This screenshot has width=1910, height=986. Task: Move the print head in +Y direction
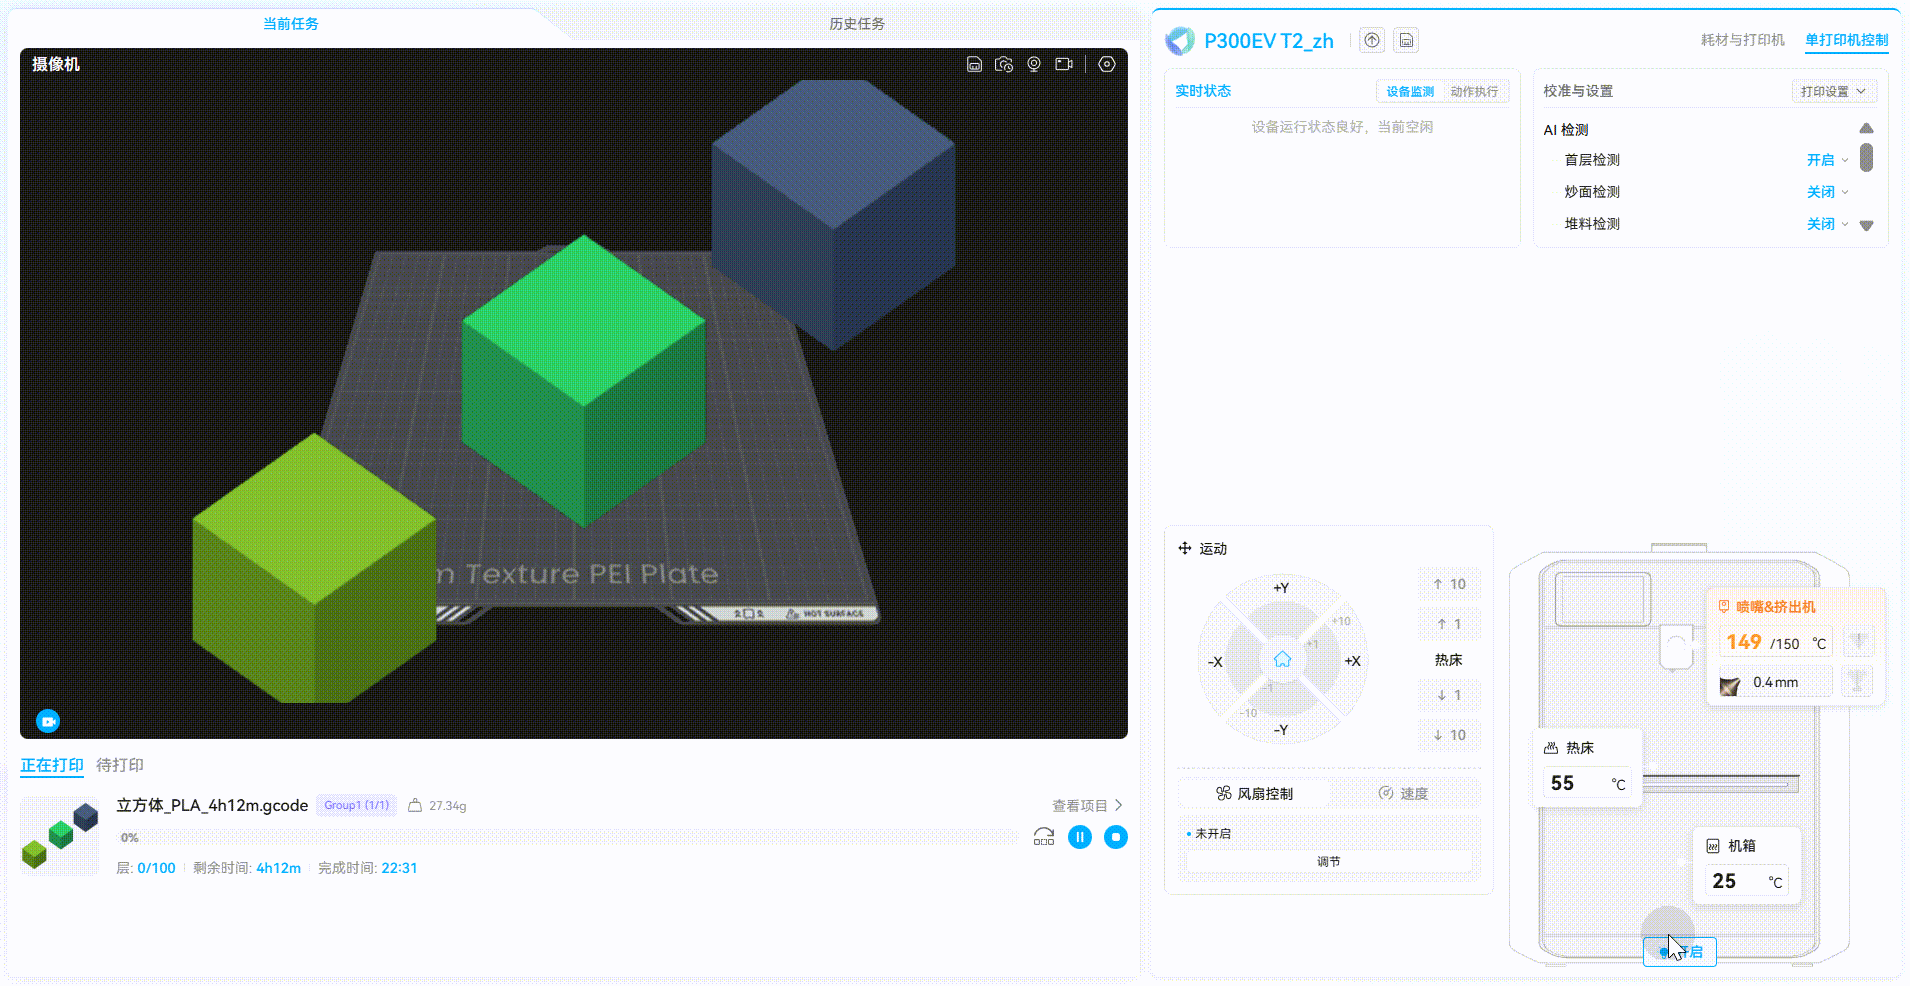pos(1281,588)
